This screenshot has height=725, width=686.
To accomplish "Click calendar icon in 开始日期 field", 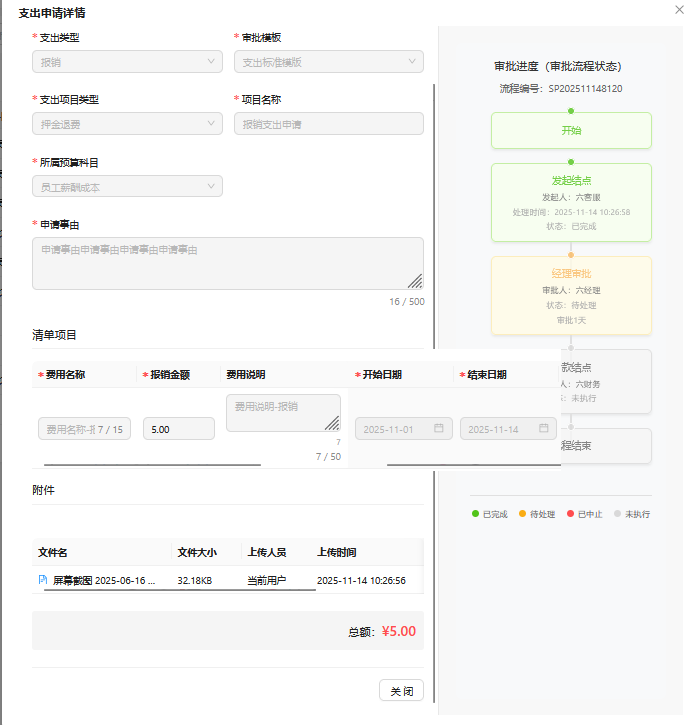I will pyautogui.click(x=438, y=428).
